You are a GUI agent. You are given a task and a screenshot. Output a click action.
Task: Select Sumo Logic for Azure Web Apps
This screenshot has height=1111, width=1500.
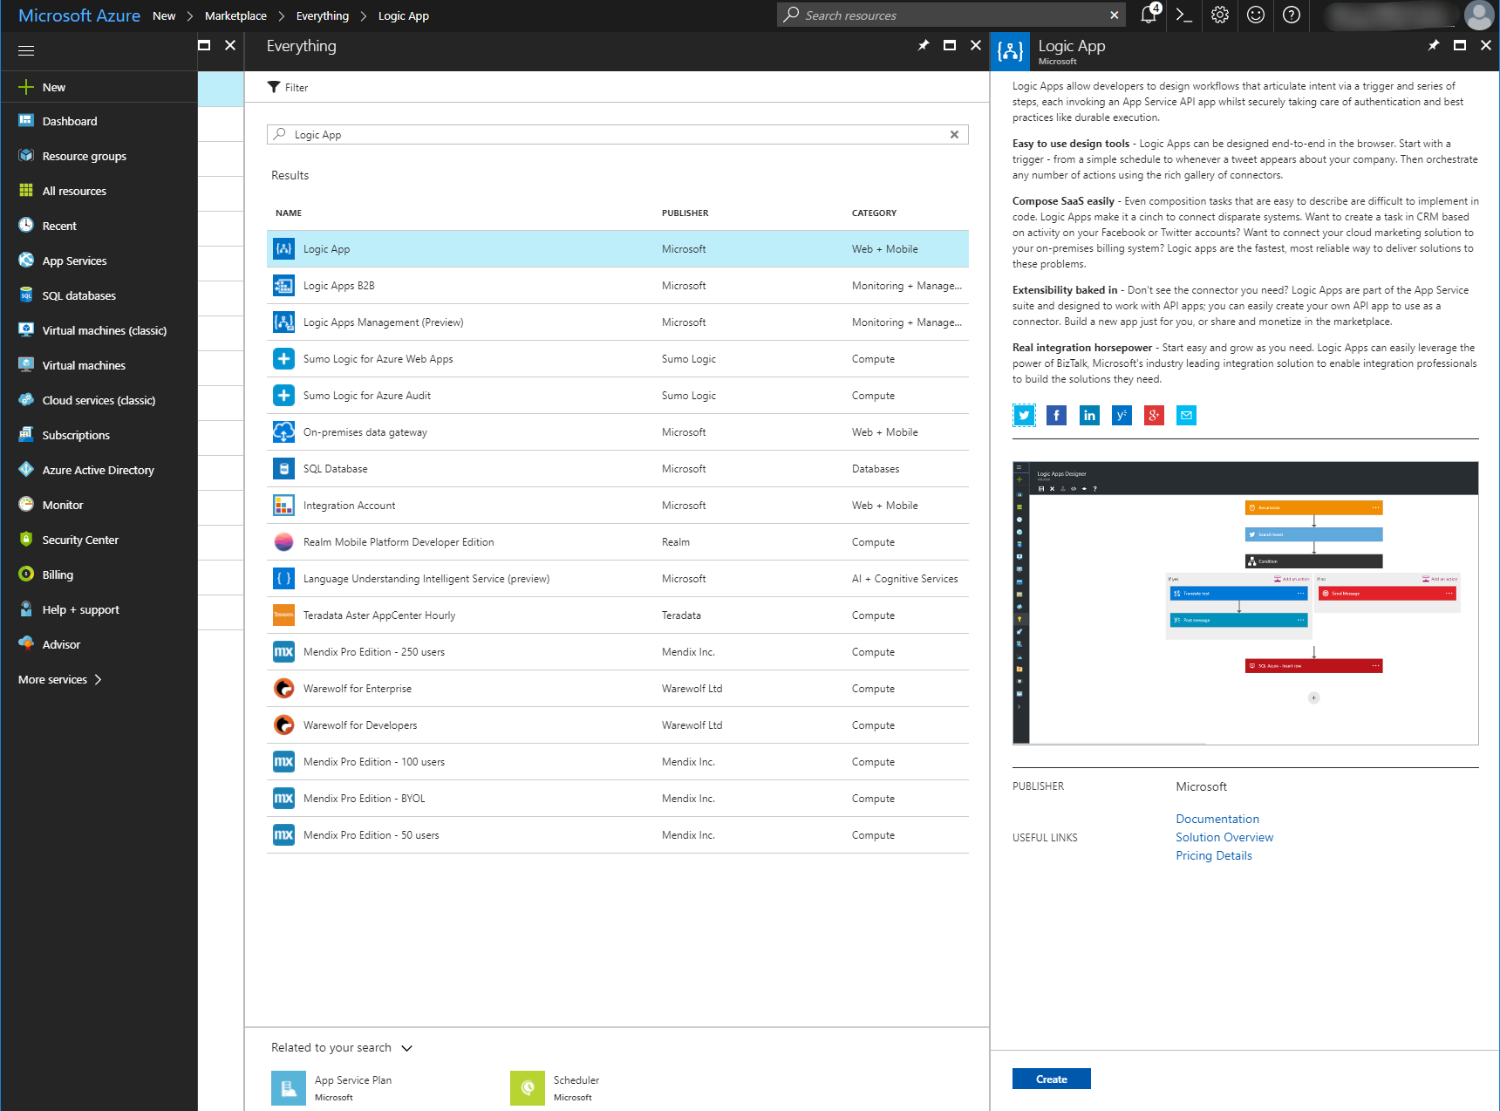pos(618,359)
